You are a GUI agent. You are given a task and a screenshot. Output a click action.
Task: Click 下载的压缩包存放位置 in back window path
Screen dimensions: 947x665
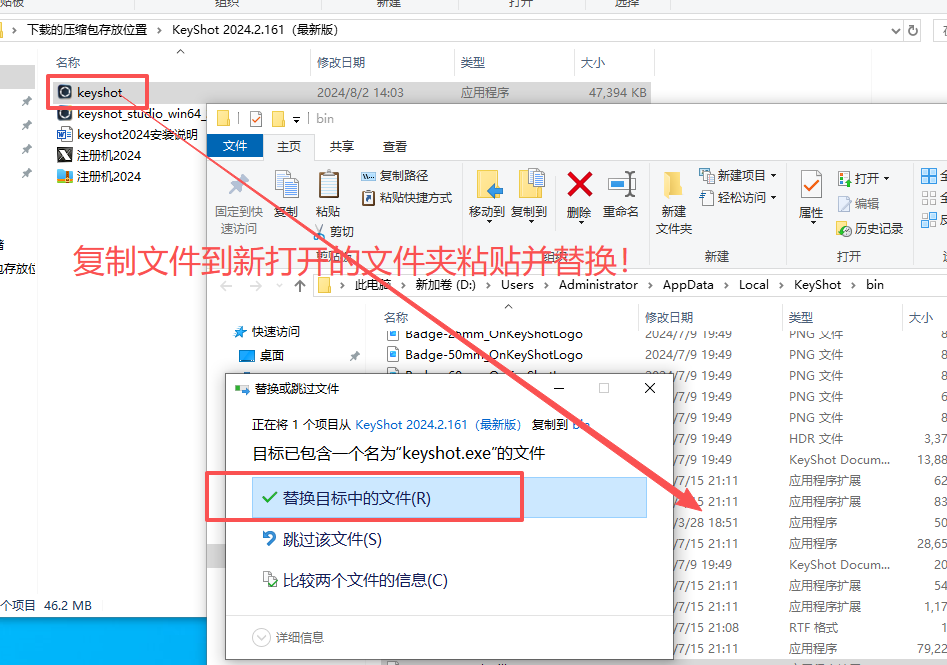[87, 30]
